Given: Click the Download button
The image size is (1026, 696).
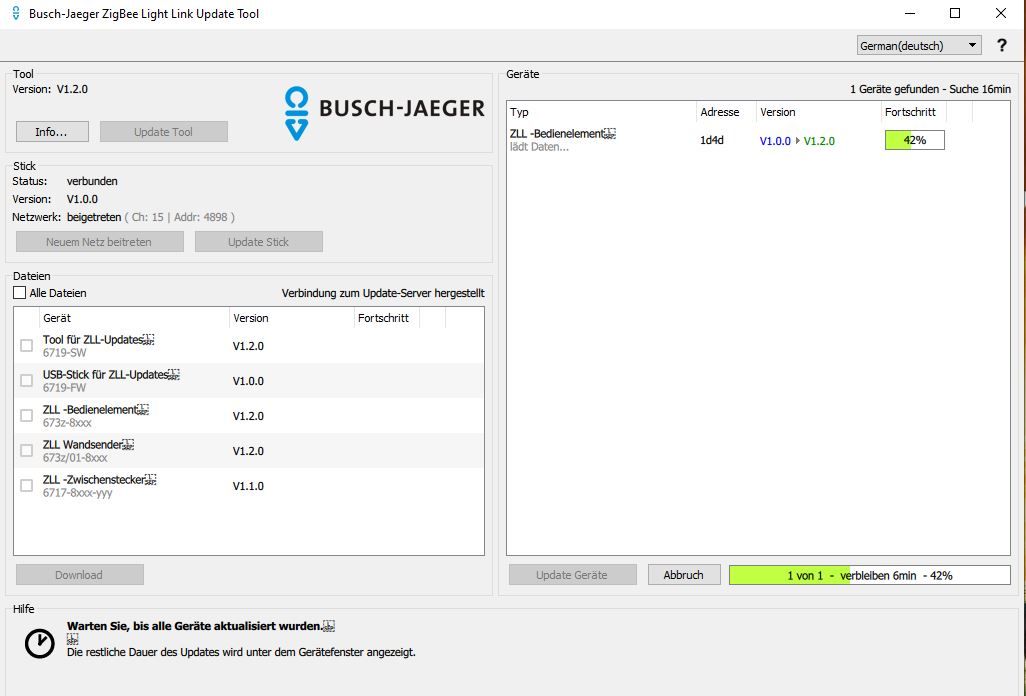Looking at the screenshot, I should [x=79, y=574].
